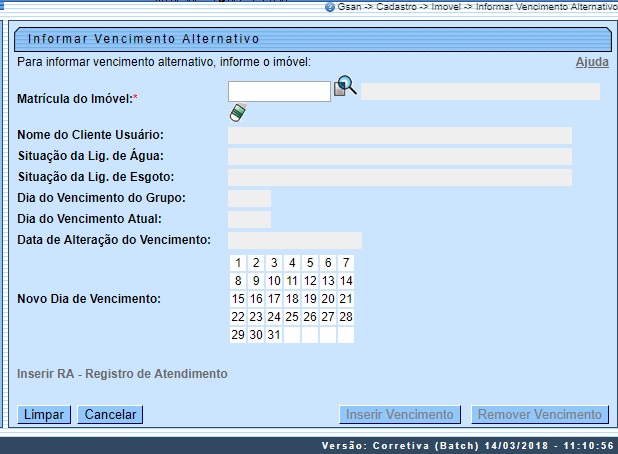This screenshot has width=618, height=454.
Task: Click the Informar Vencimento Alternativo panel title
Action: tap(143, 39)
